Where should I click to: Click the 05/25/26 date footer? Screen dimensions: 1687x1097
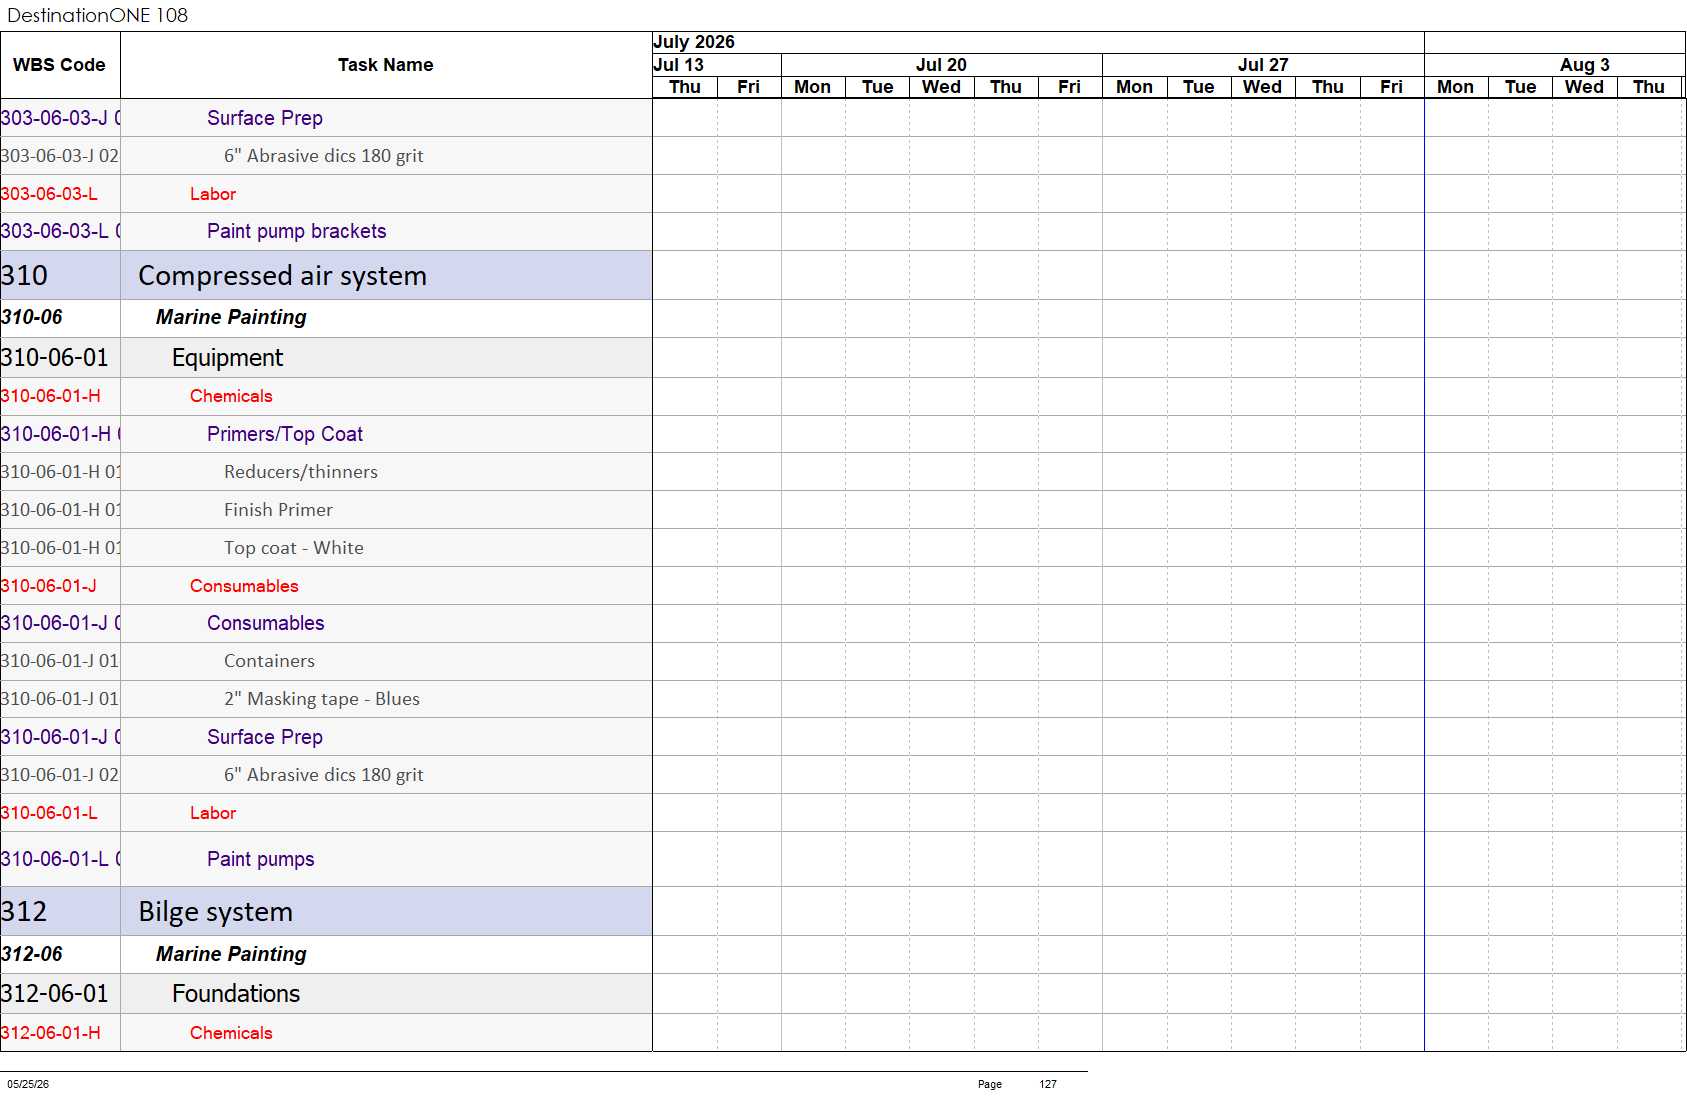pos(28,1084)
